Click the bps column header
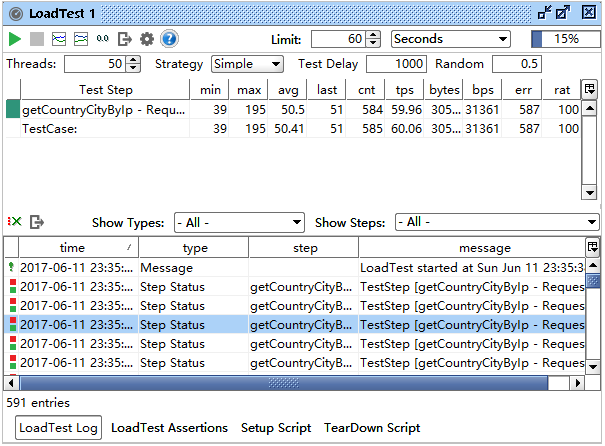 click(482, 90)
